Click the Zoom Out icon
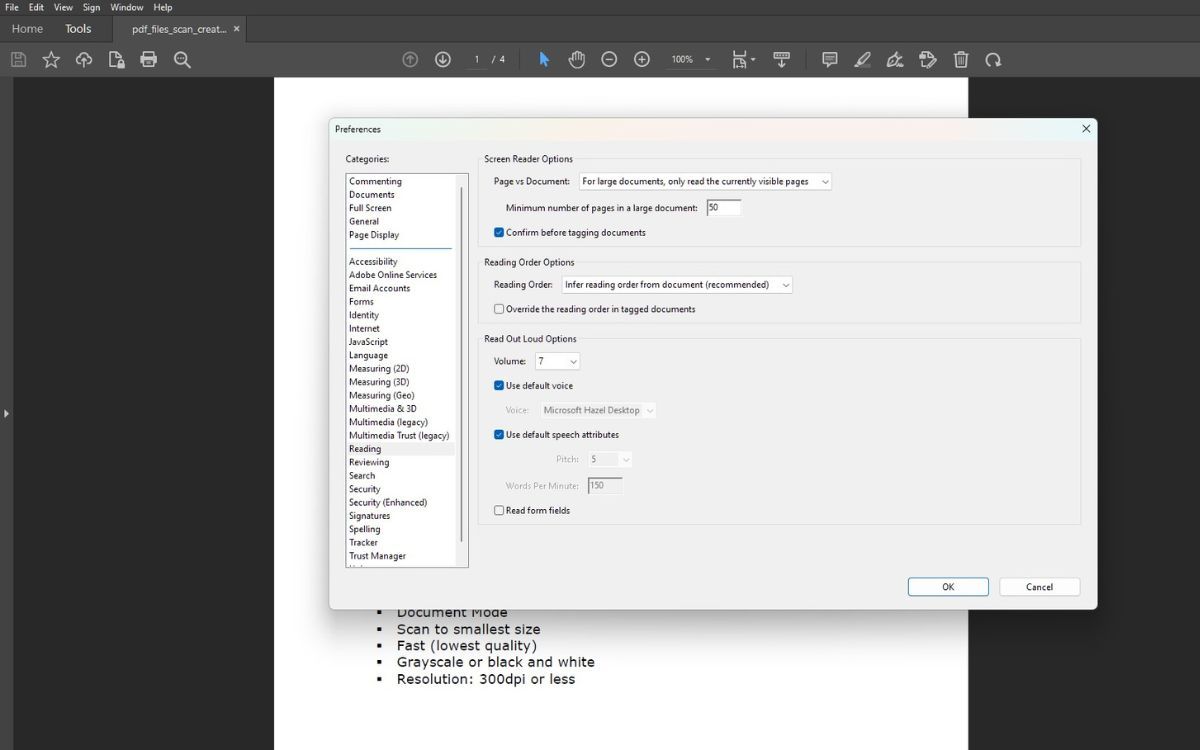 point(609,59)
